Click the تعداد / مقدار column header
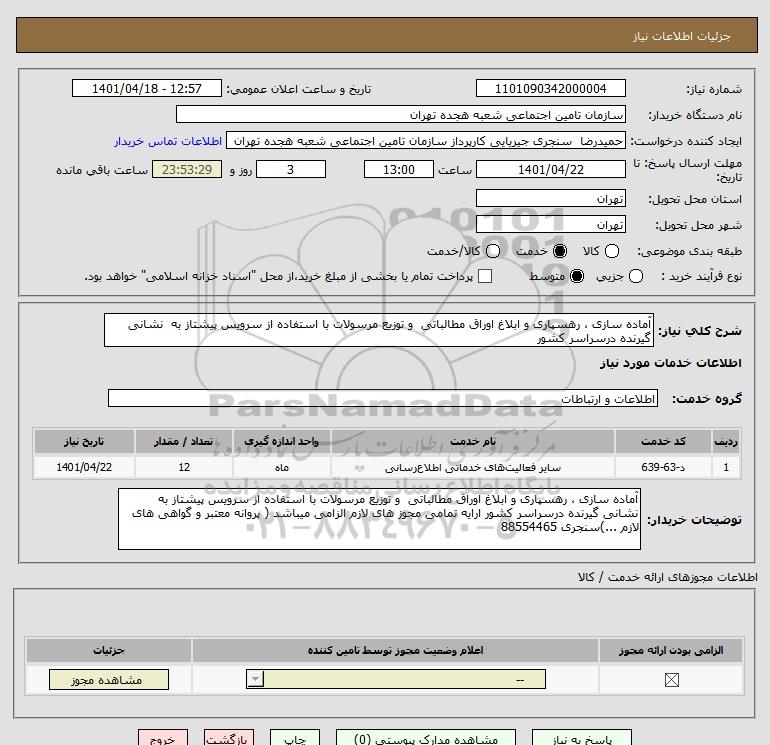Screen dimensions: 770x745 coord(184,441)
